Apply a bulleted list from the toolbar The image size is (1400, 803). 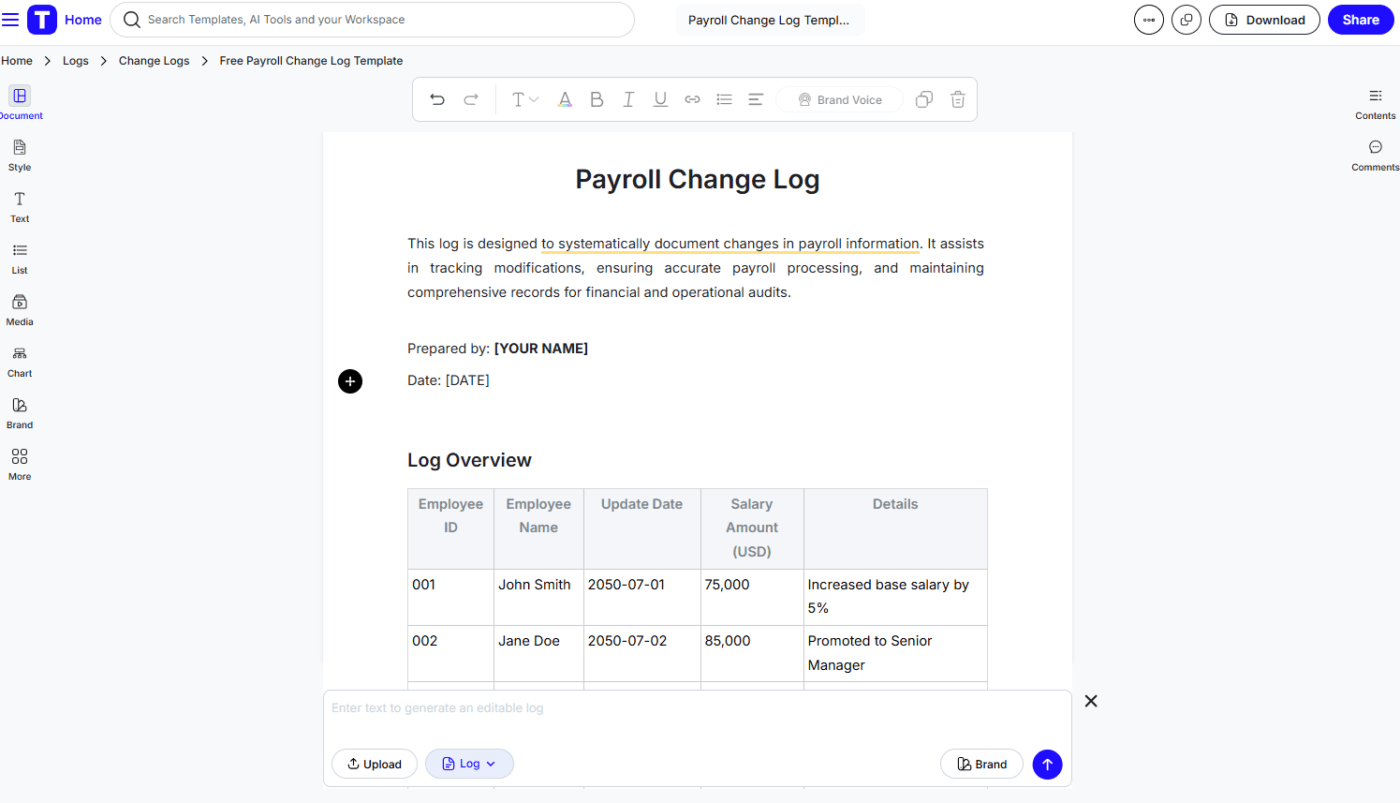click(724, 99)
